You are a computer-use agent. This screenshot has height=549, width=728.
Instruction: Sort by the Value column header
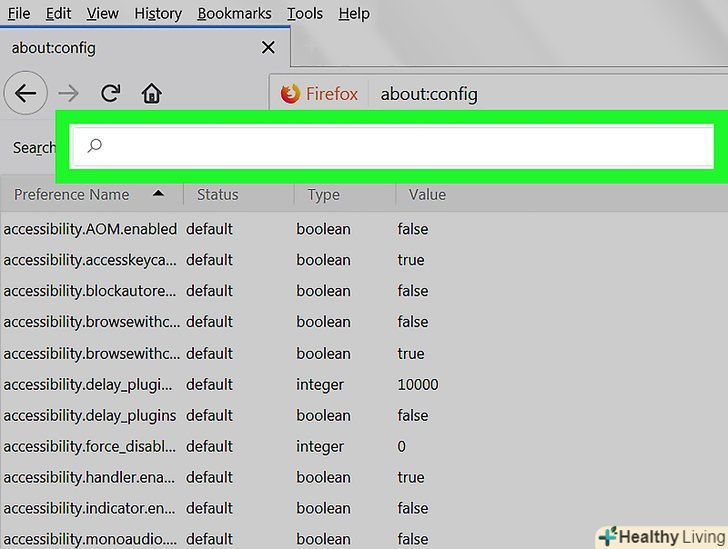pos(427,195)
